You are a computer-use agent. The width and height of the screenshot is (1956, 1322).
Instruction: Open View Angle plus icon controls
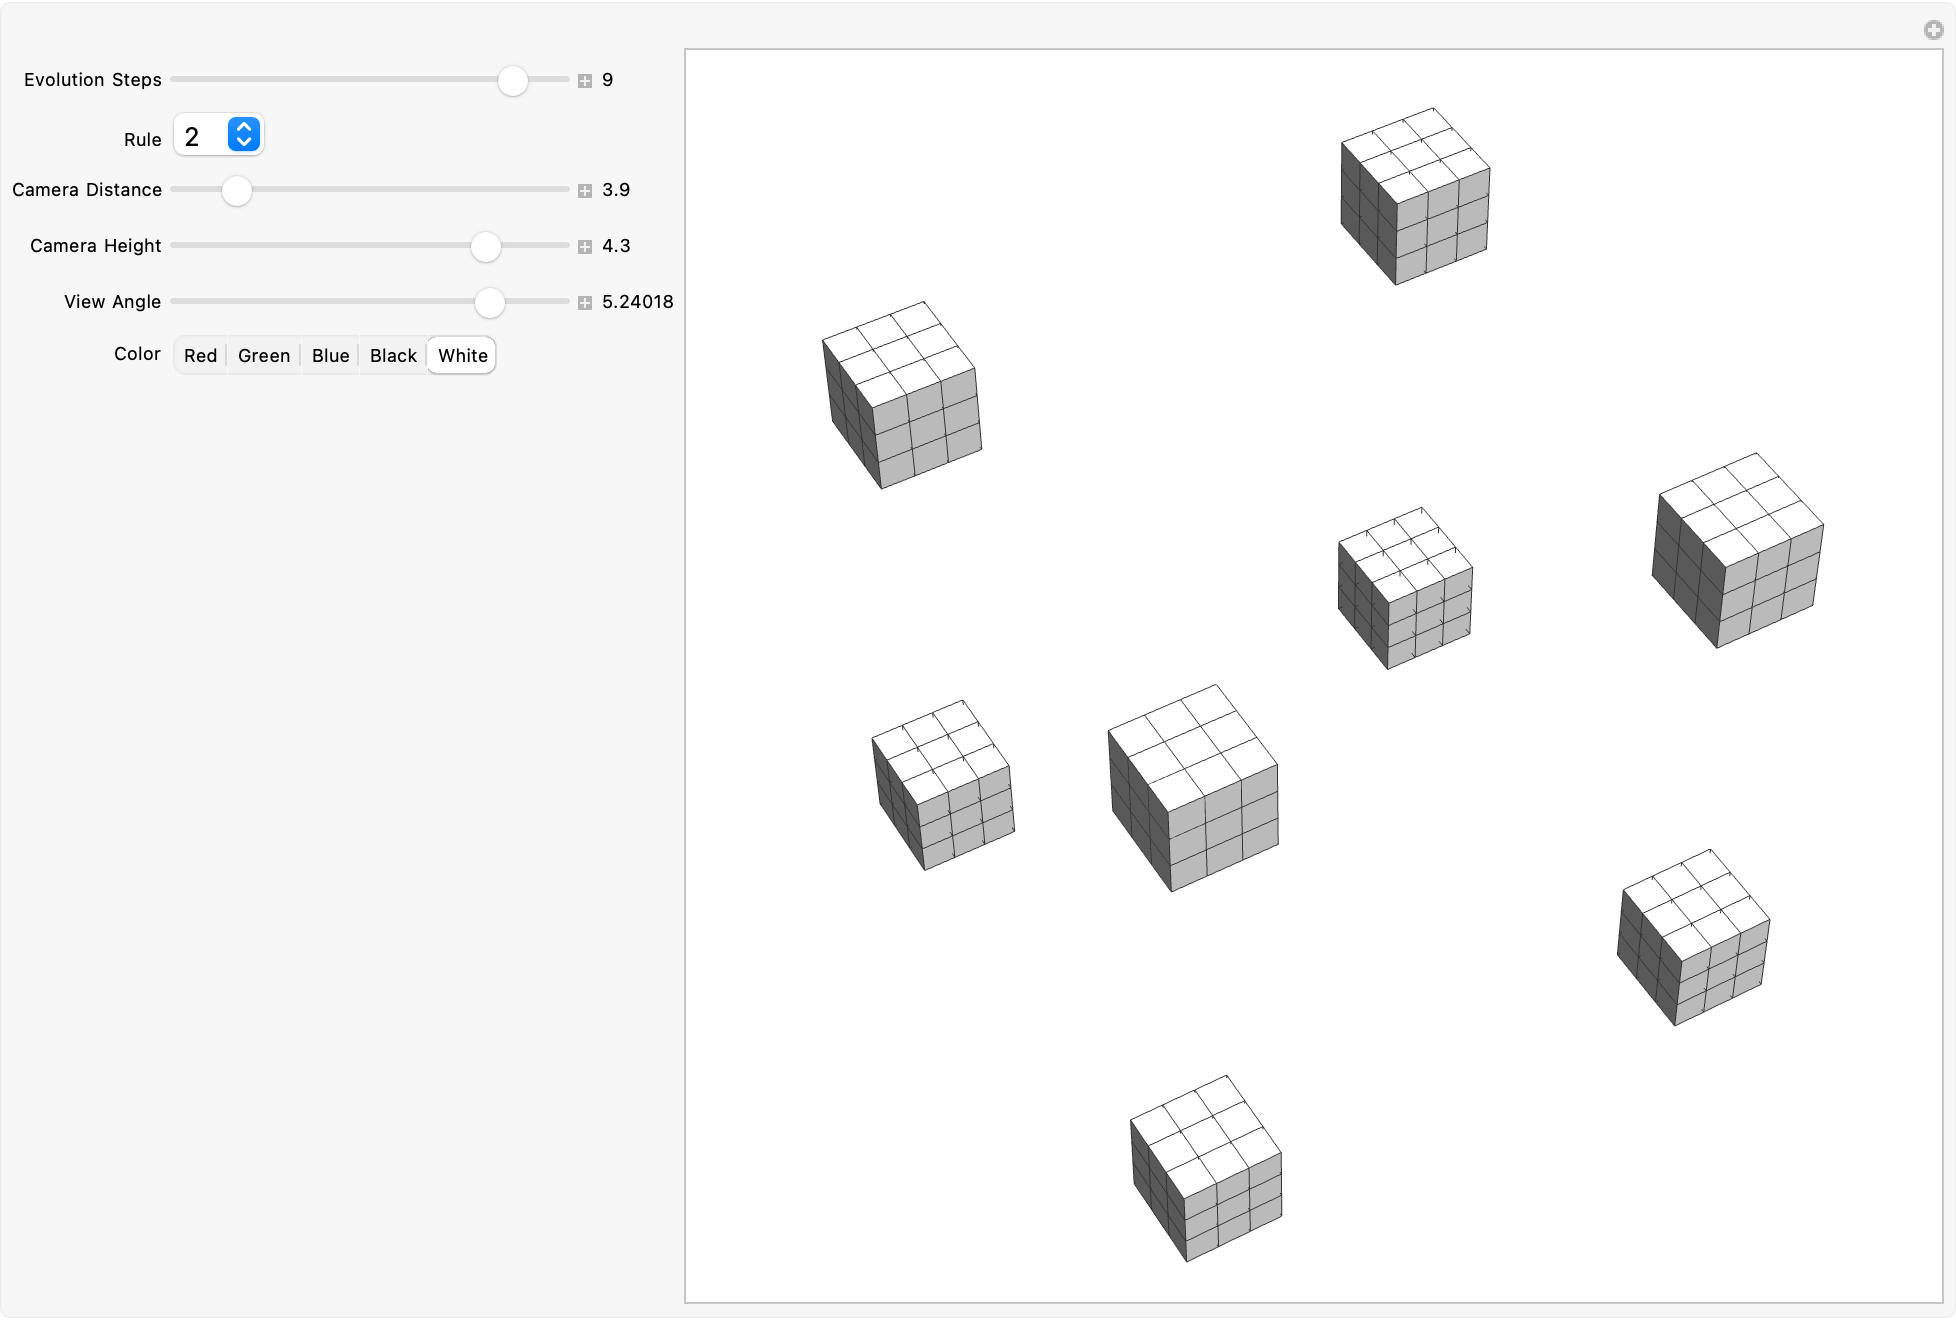click(585, 303)
